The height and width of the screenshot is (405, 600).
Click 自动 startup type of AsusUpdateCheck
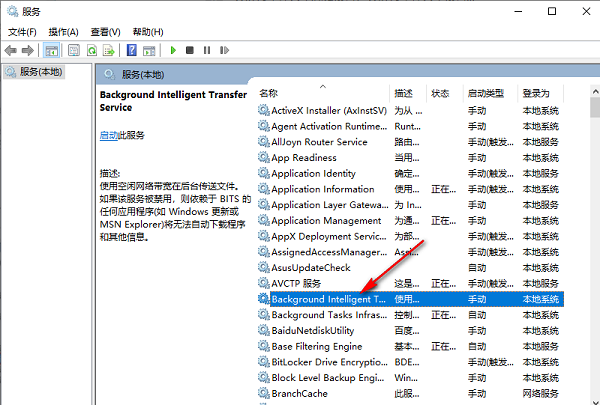(x=477, y=267)
